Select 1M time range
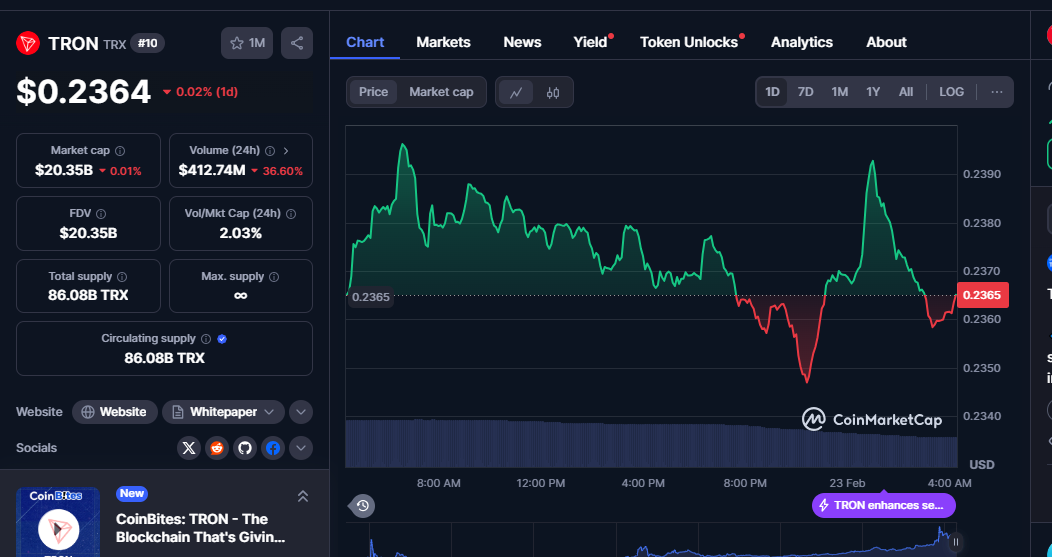Viewport: 1052px width, 557px height. coord(839,92)
